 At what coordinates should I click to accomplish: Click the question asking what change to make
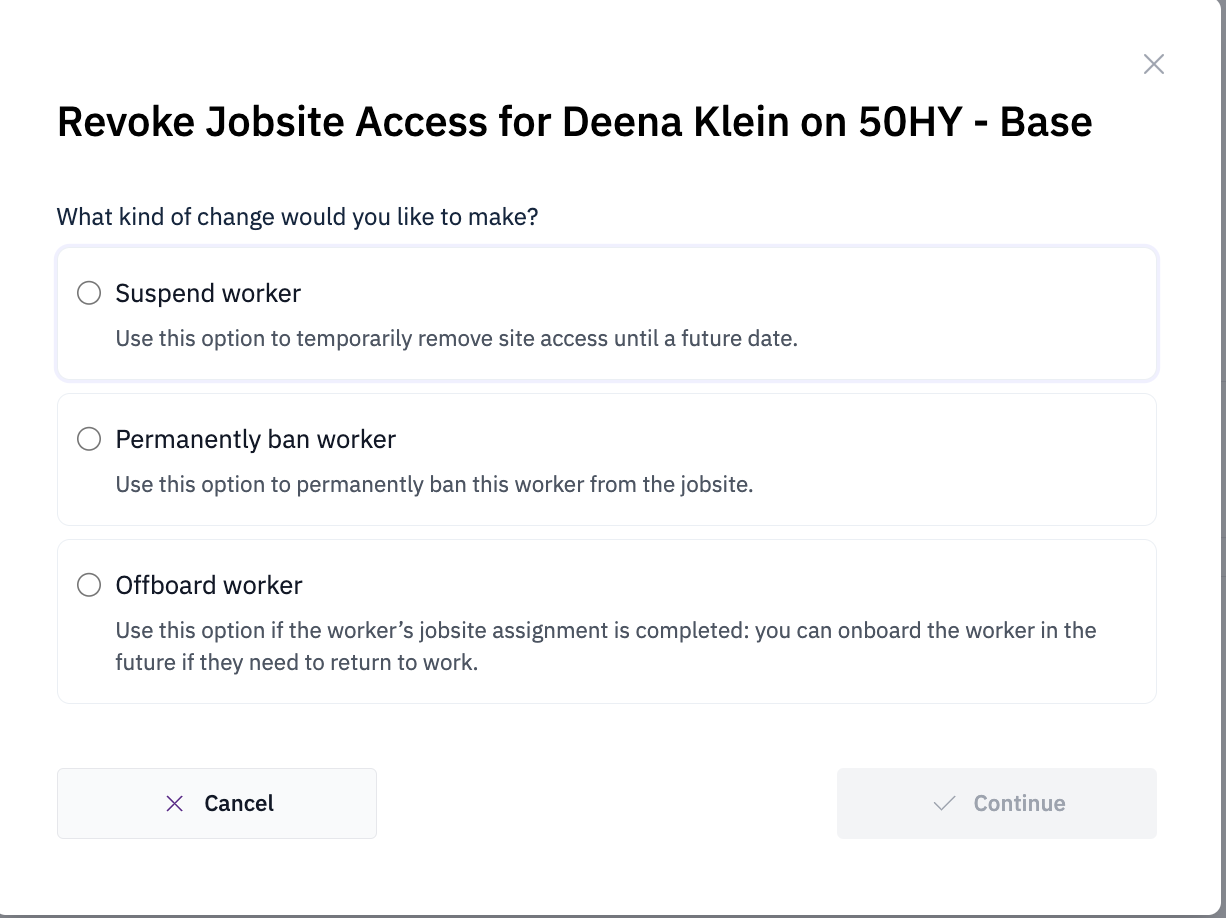coord(297,217)
